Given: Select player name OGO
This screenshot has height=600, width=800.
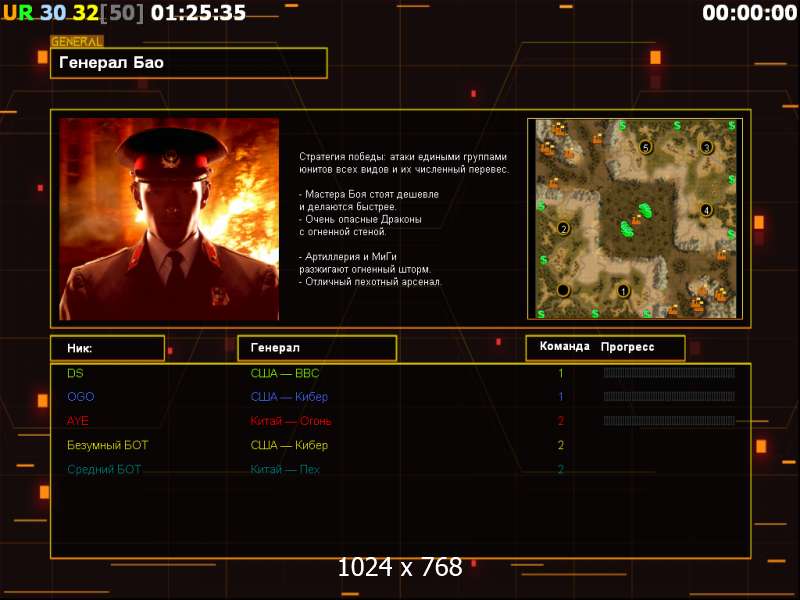Looking at the screenshot, I should click(81, 396).
